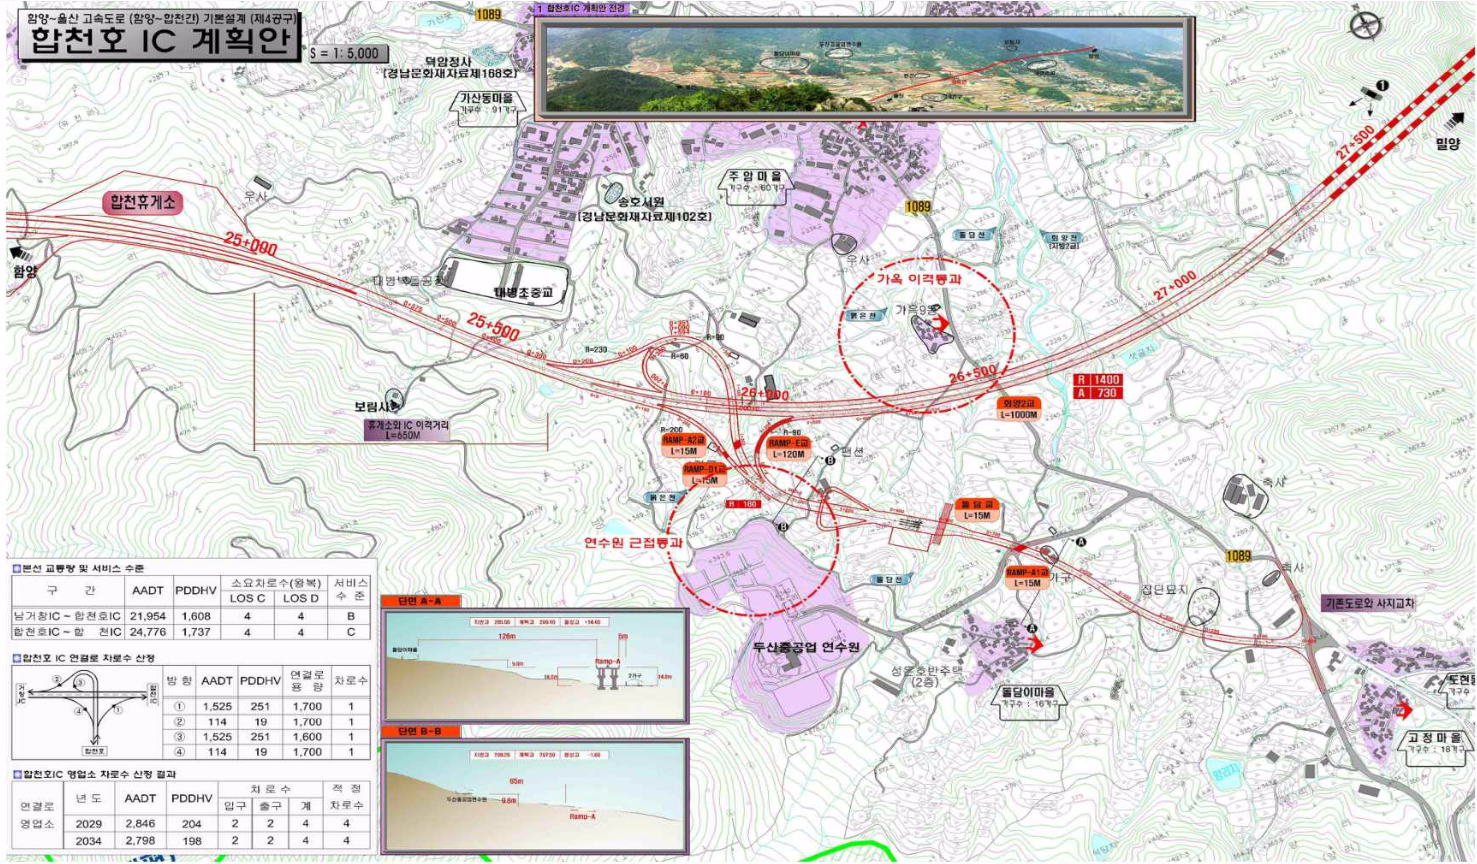The height and width of the screenshot is (864, 1477).
Task: Click the RAMP-E교 L=120M label
Action: click(789, 448)
